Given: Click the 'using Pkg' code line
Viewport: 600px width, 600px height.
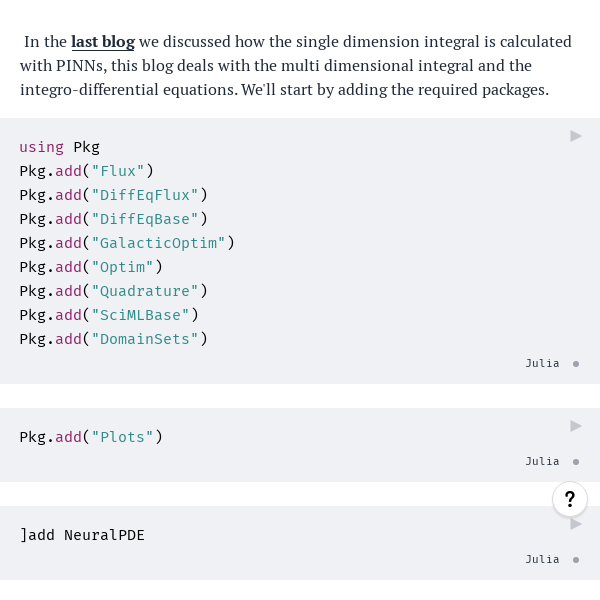Looking at the screenshot, I should click(60, 147).
